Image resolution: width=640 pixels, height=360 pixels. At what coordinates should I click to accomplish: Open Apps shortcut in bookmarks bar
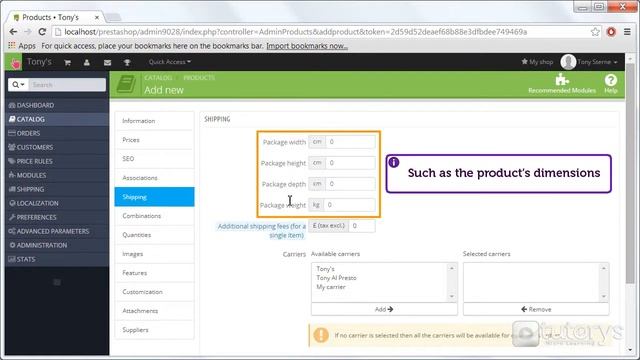pyautogui.click(x=22, y=46)
